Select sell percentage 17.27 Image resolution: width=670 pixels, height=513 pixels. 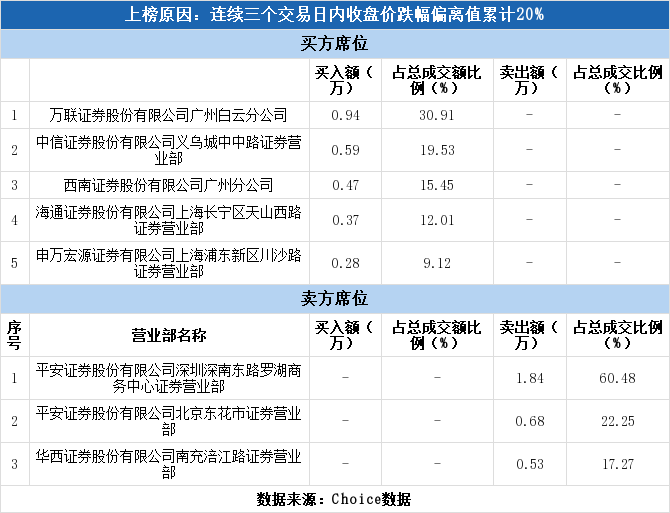(617, 464)
